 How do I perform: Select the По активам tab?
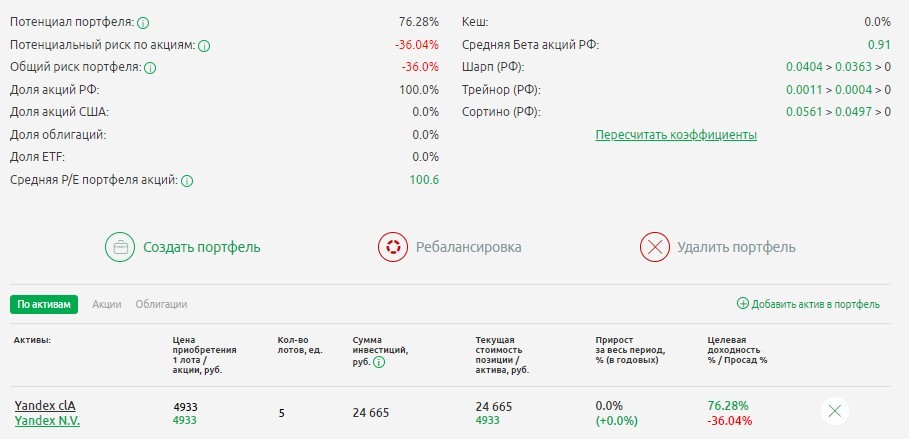pyautogui.click(x=44, y=304)
